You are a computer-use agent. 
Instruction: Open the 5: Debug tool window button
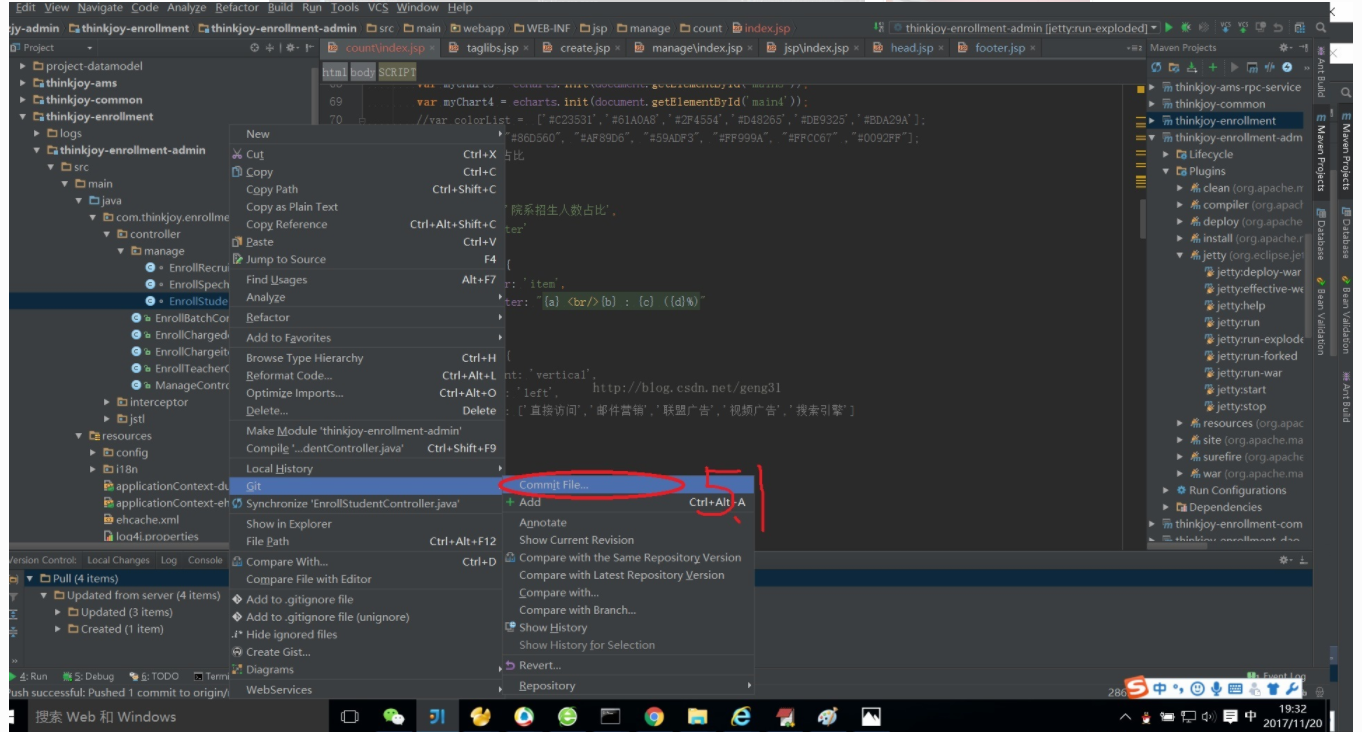tap(88, 676)
